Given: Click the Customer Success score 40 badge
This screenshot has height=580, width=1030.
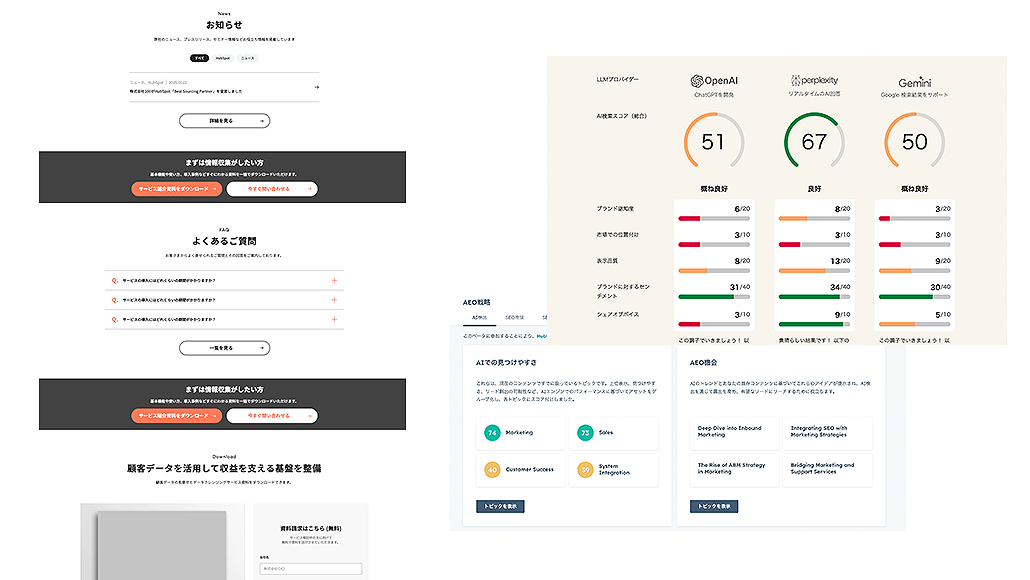Looking at the screenshot, I should pos(492,469).
